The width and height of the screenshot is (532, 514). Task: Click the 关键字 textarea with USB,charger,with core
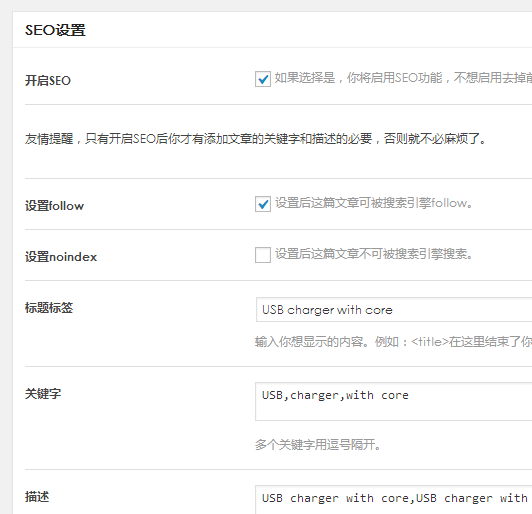click(394, 401)
